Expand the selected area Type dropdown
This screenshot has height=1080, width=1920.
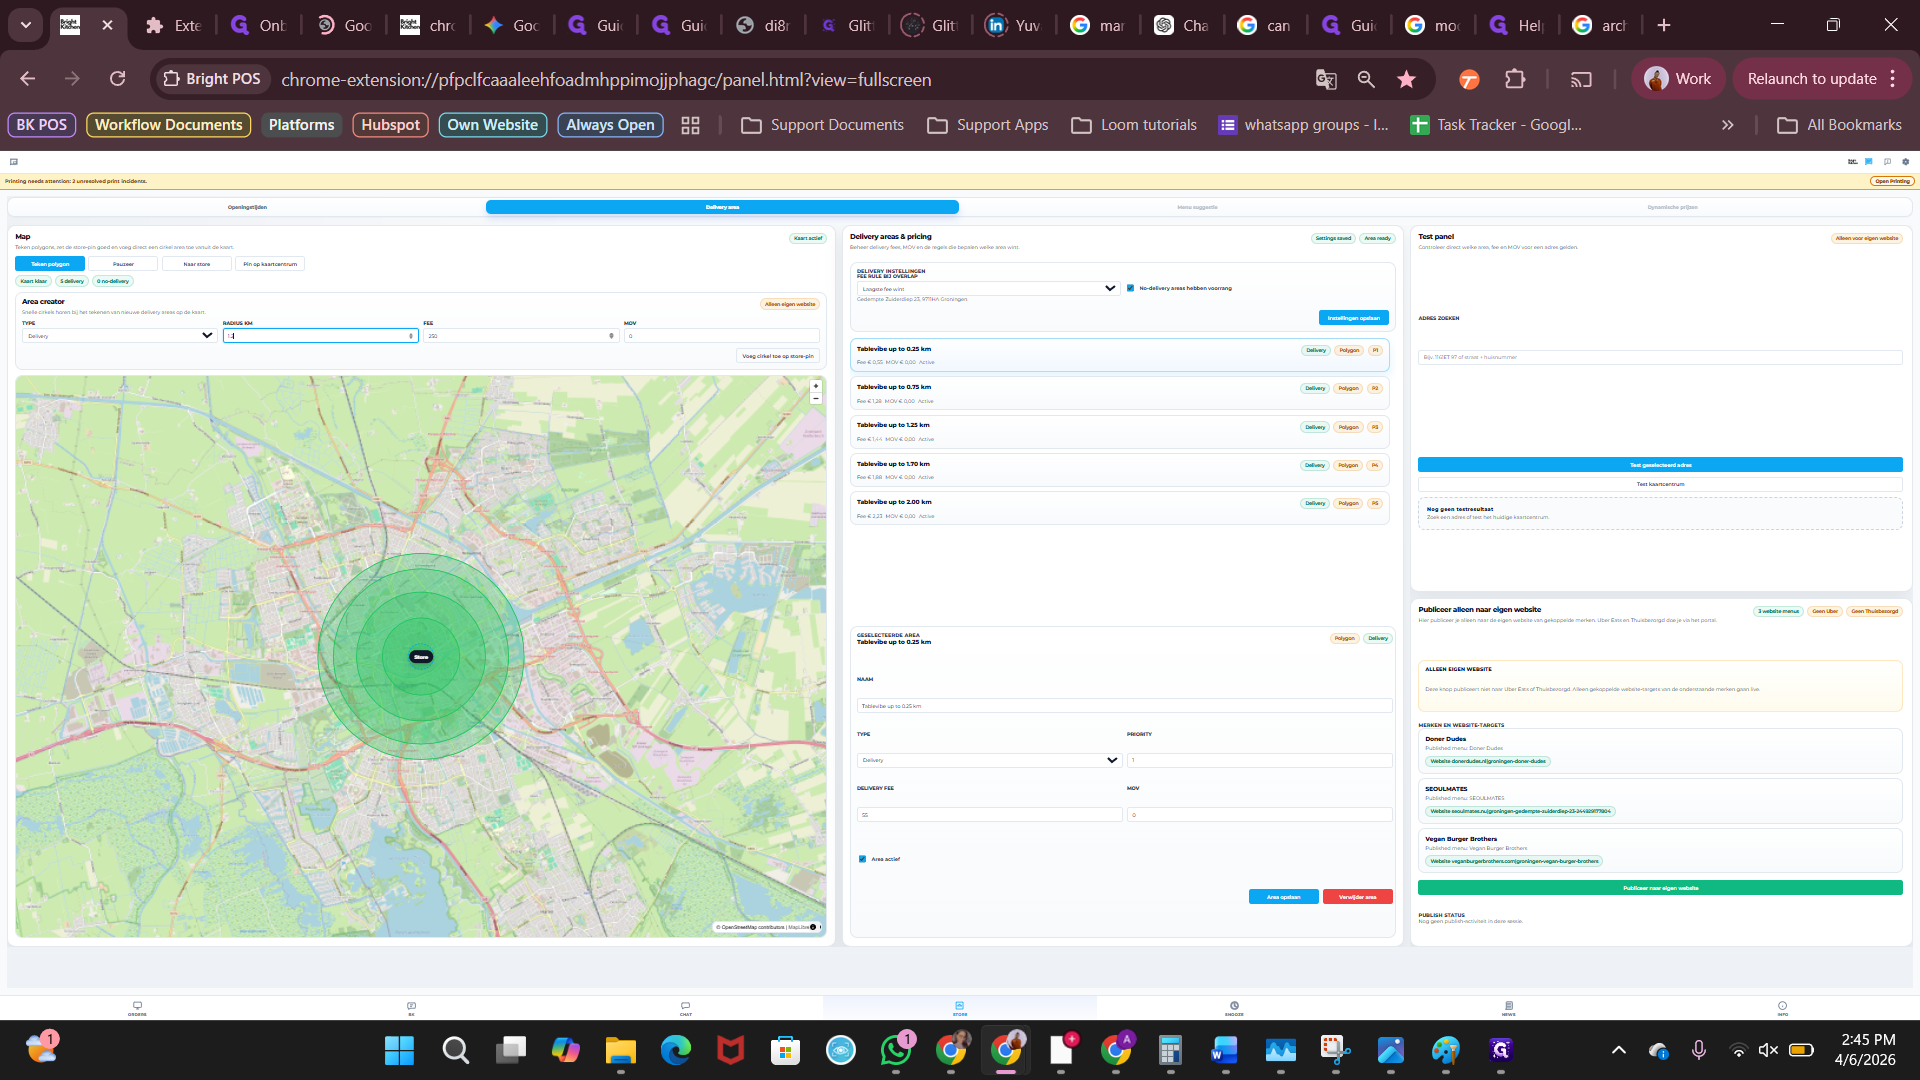988,760
